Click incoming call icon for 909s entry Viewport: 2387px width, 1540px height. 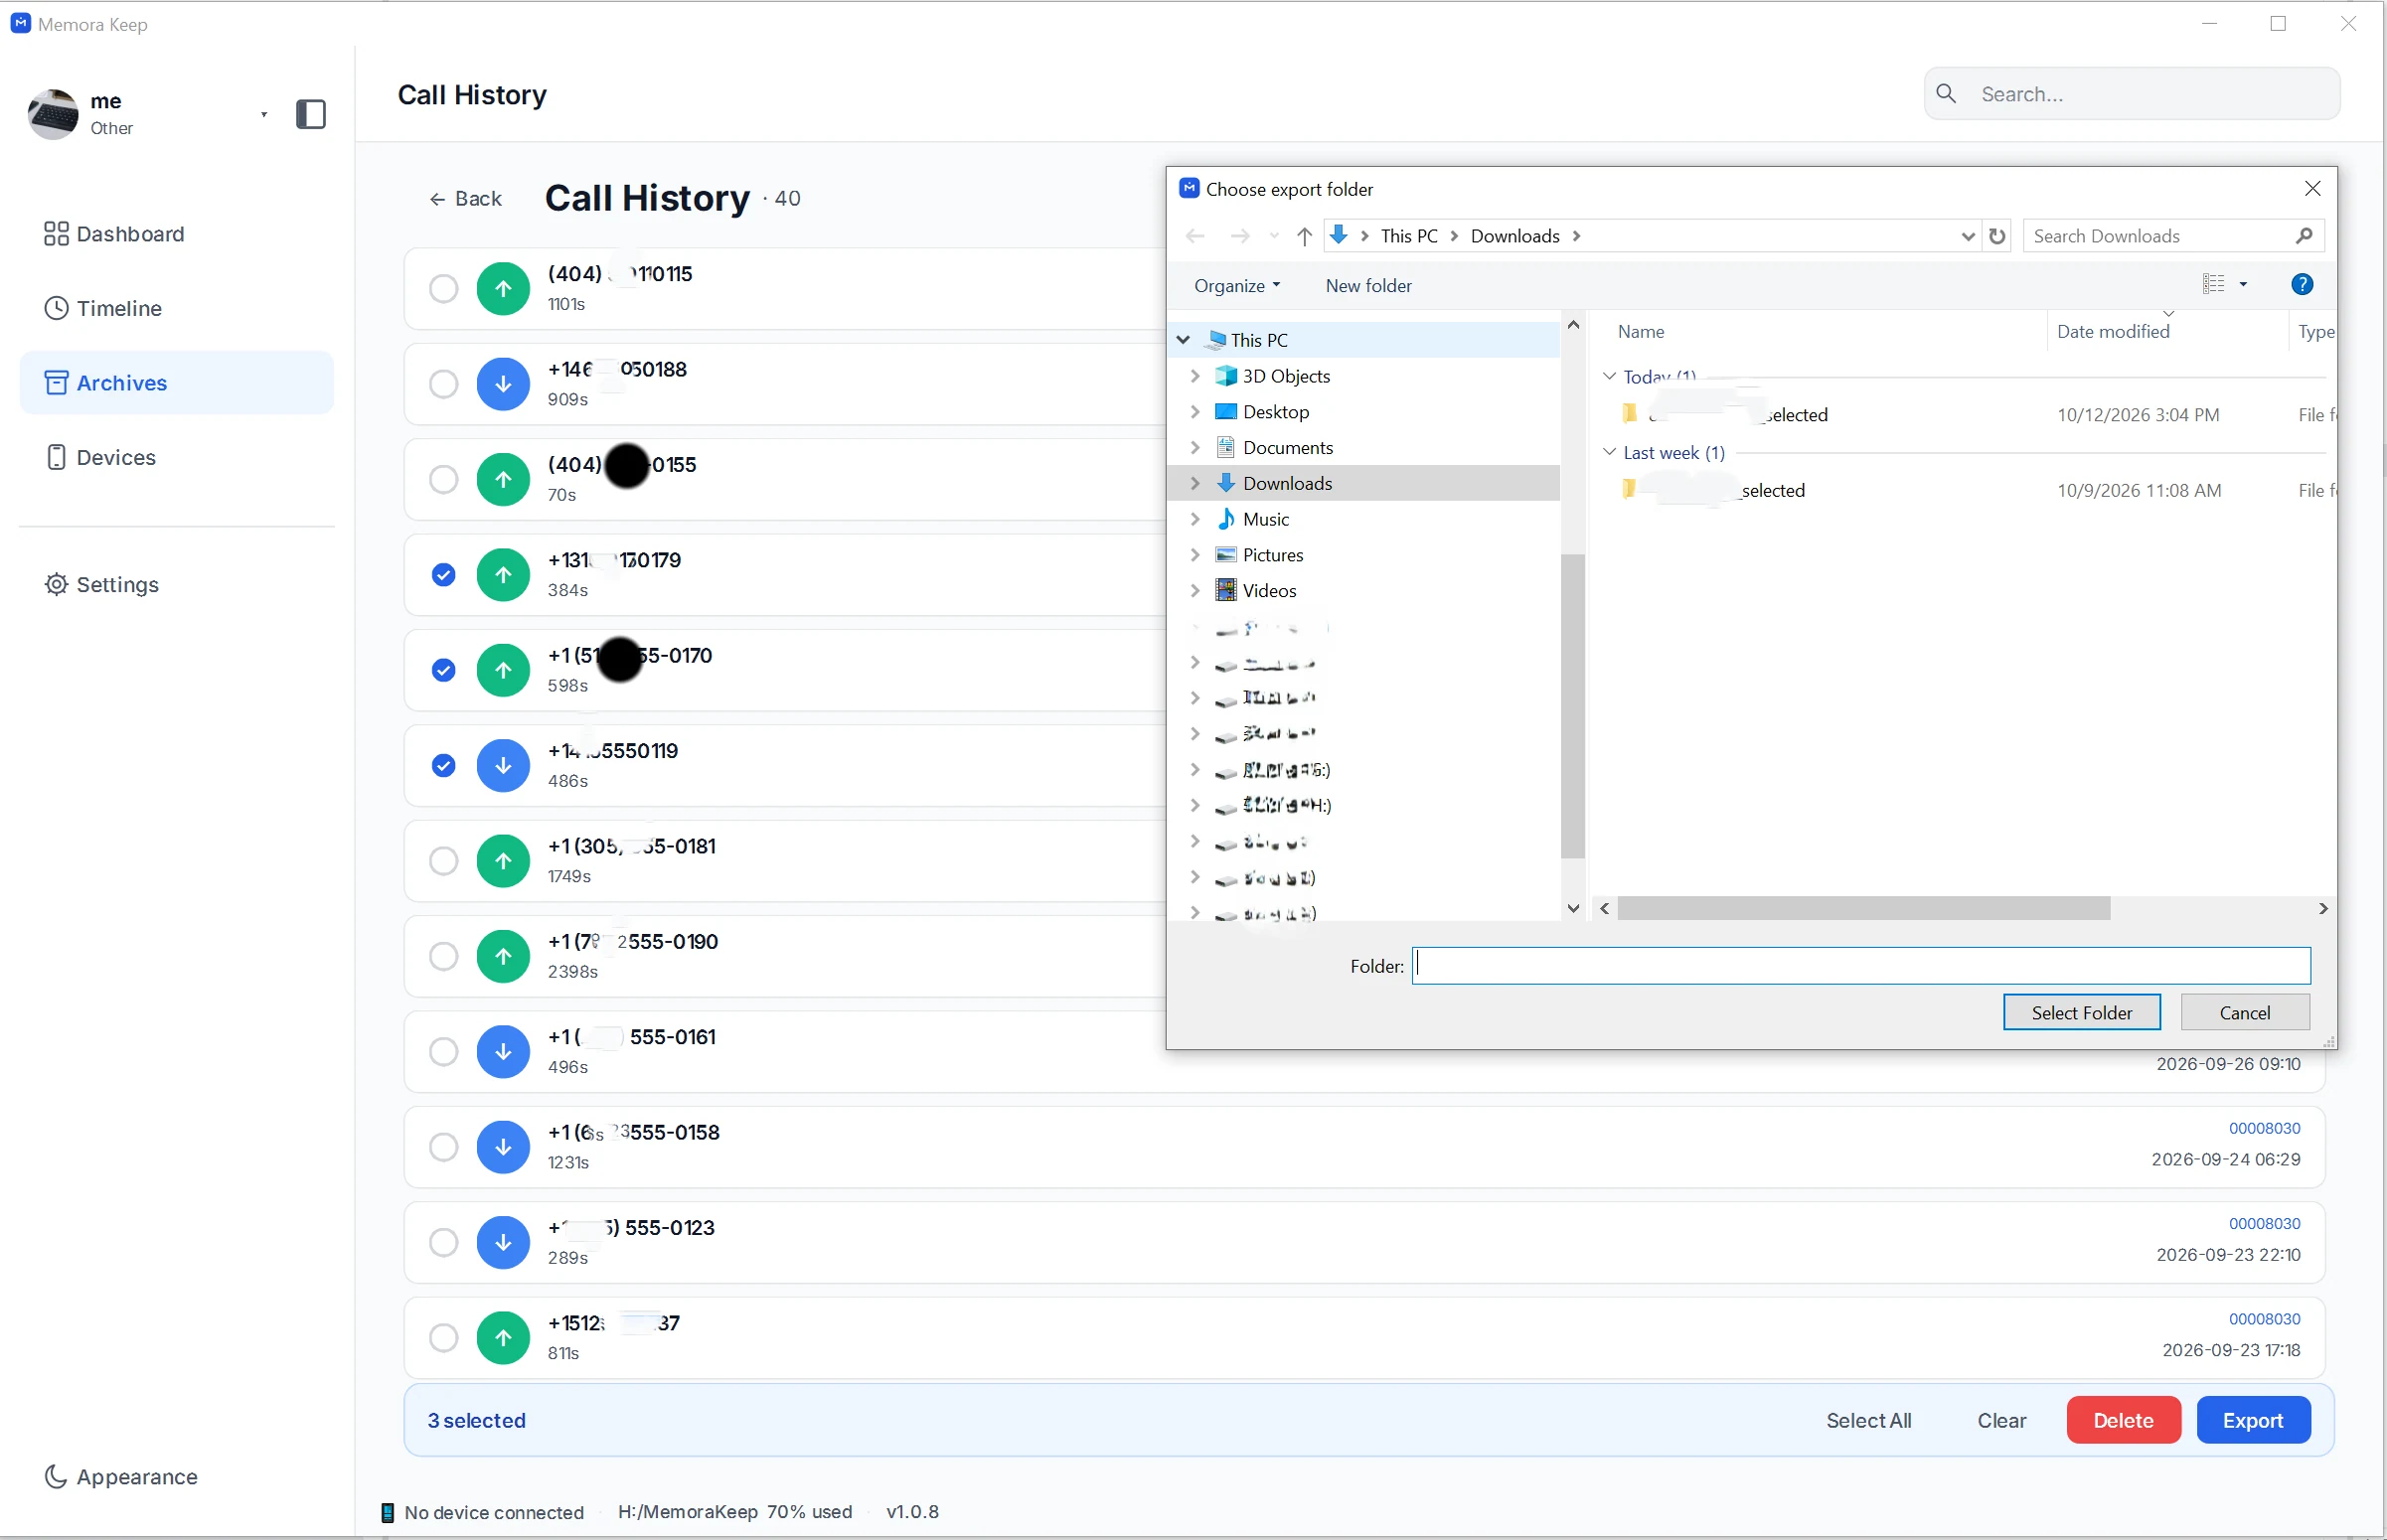503,384
